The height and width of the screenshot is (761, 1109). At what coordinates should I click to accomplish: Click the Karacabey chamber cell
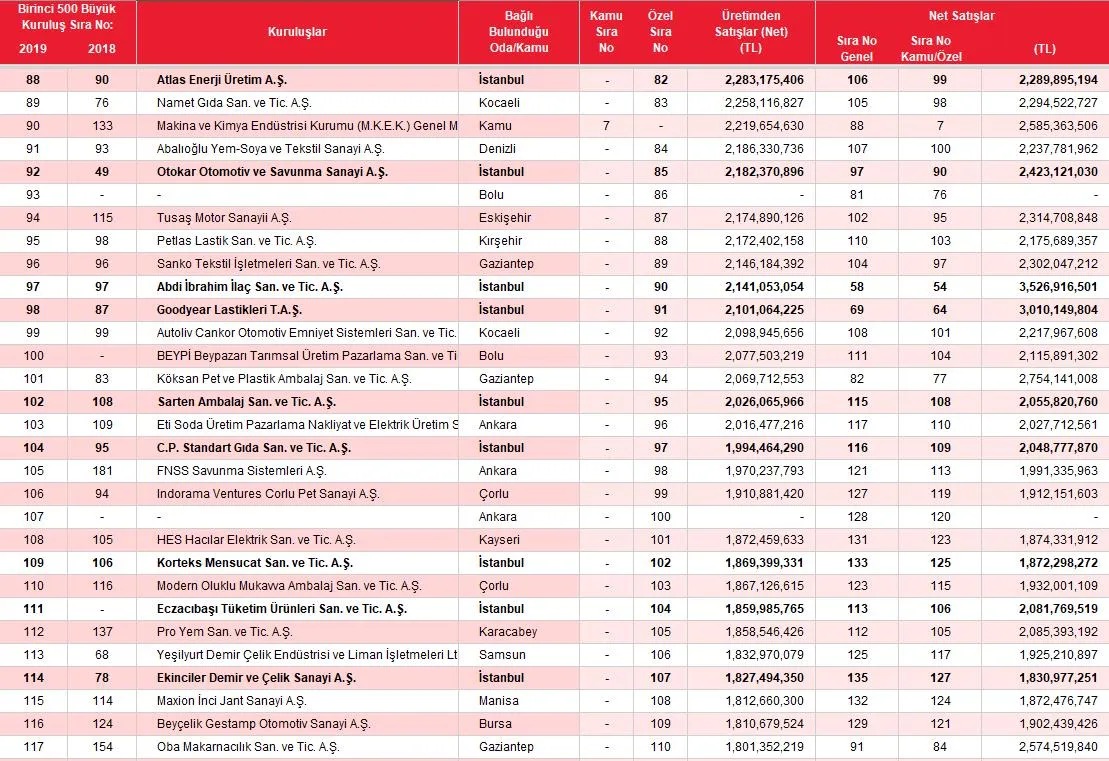508,632
